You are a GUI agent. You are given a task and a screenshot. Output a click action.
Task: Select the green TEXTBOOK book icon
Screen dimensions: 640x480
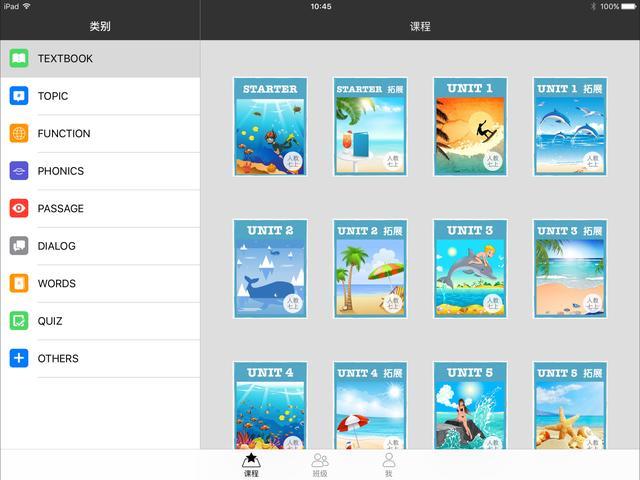[19, 58]
